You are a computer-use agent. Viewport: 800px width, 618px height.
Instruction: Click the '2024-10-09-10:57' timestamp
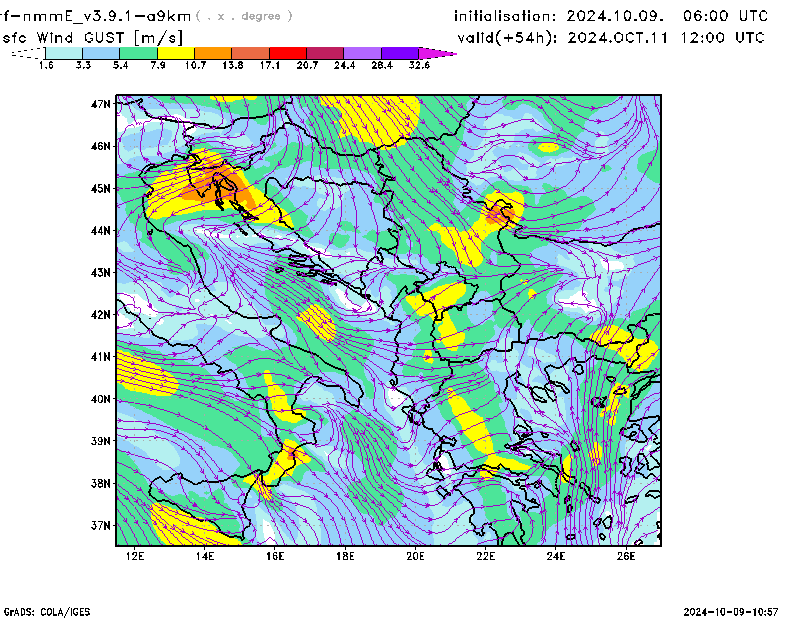[731, 612]
